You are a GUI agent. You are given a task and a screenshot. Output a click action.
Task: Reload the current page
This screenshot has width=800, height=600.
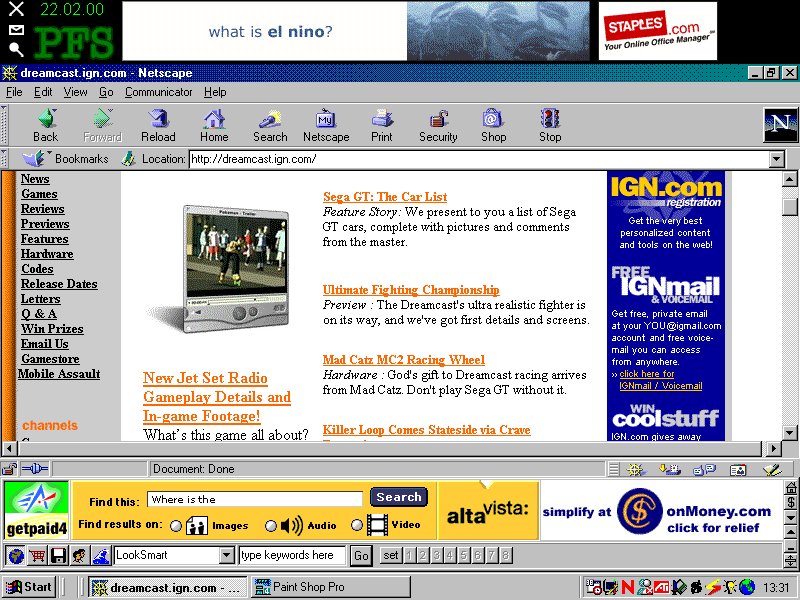pyautogui.click(x=158, y=125)
